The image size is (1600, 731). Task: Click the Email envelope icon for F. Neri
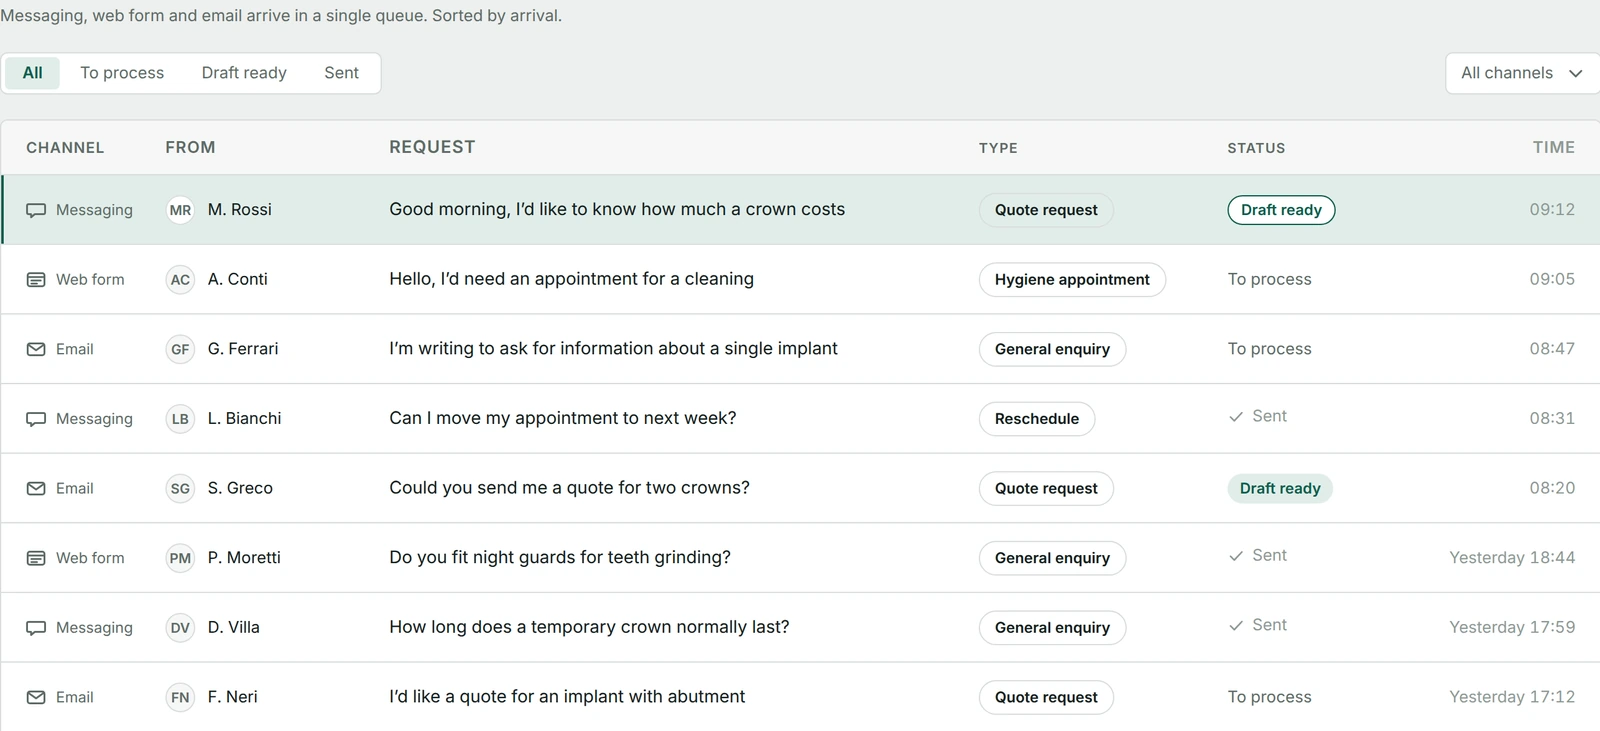pos(36,697)
